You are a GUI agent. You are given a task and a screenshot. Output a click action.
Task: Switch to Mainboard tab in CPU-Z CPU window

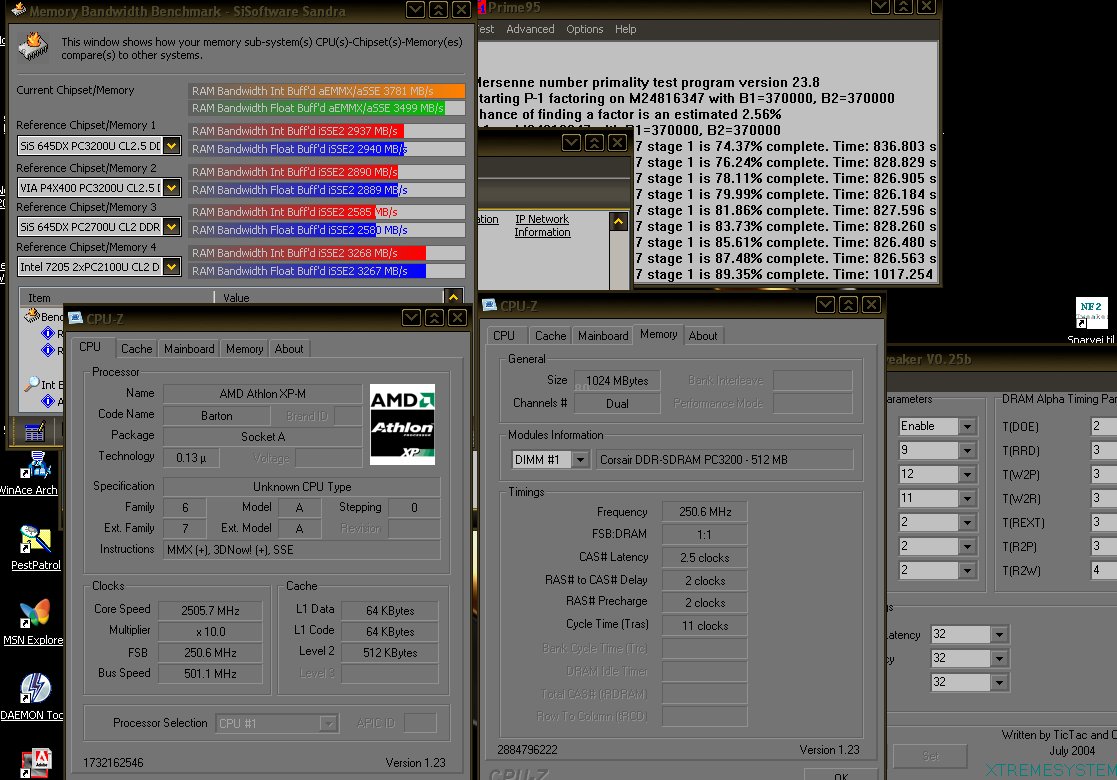coord(189,348)
